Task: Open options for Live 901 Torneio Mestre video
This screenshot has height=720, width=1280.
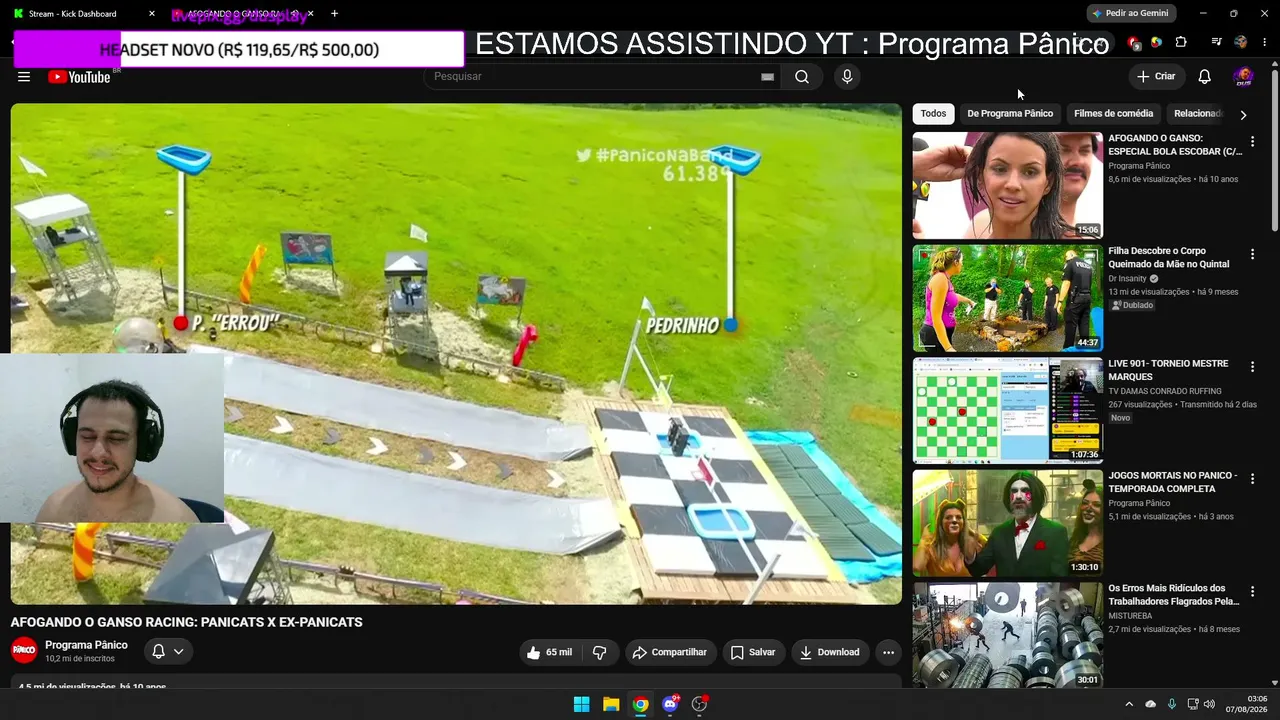Action: [x=1252, y=367]
